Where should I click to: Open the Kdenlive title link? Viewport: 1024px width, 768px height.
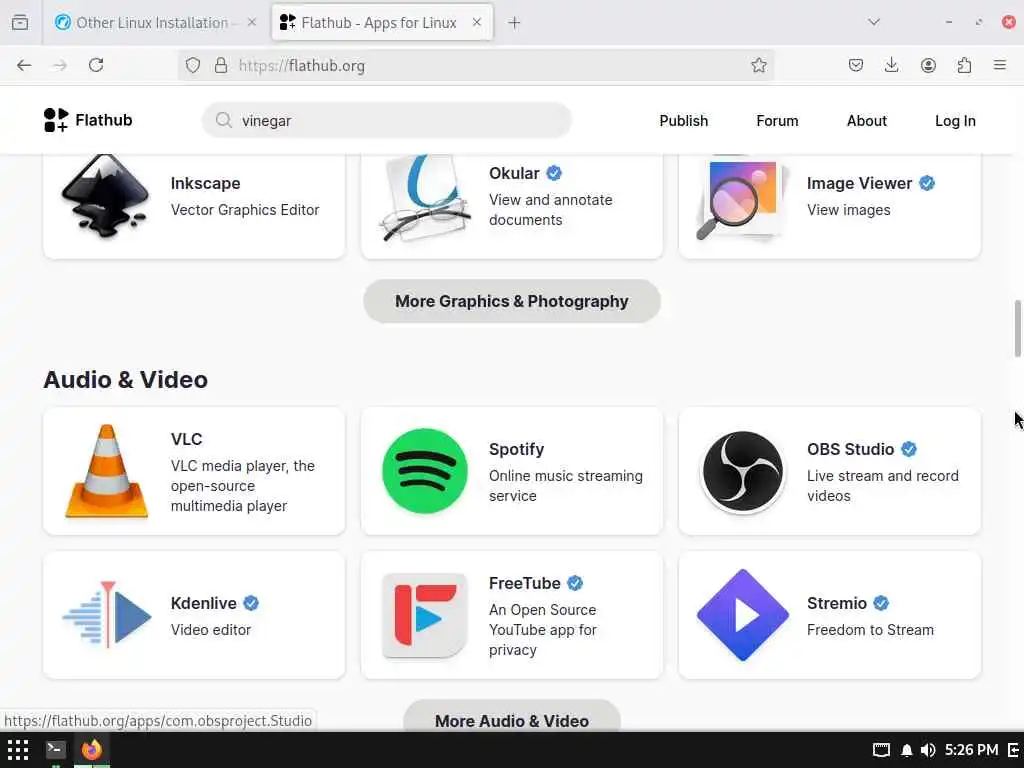(204, 603)
